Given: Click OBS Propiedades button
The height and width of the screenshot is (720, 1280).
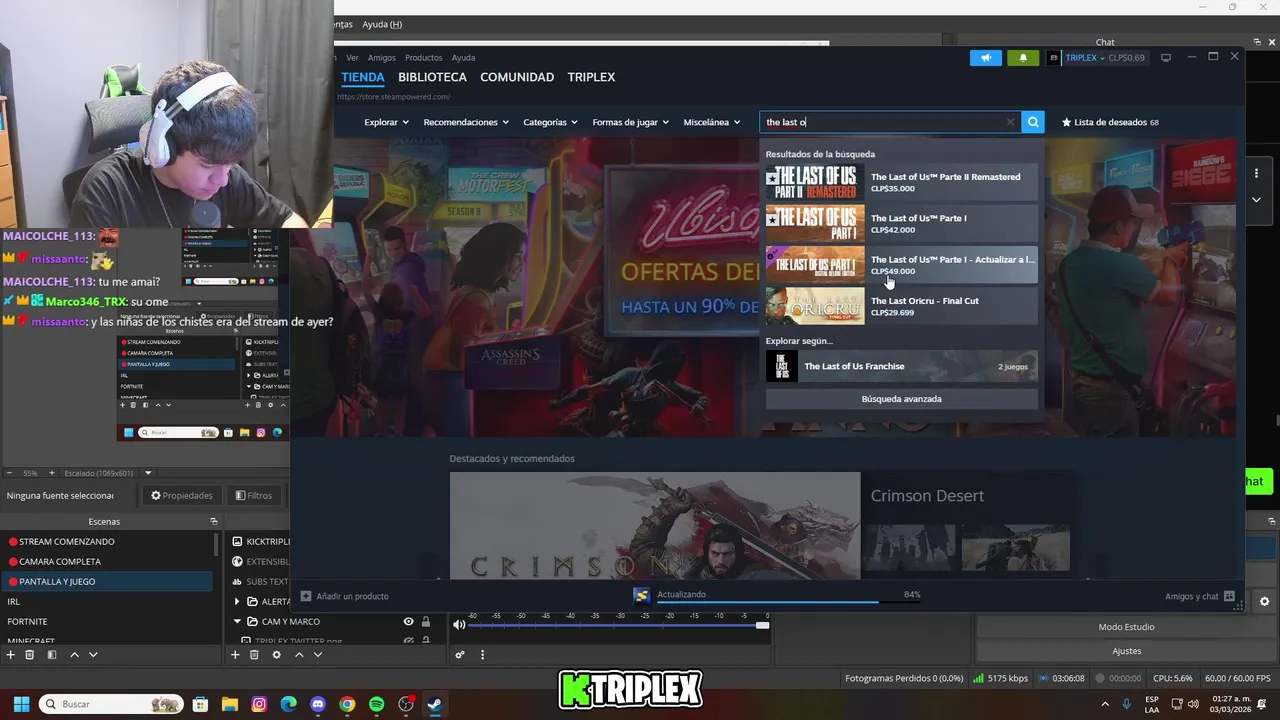Looking at the screenshot, I should coord(182,495).
